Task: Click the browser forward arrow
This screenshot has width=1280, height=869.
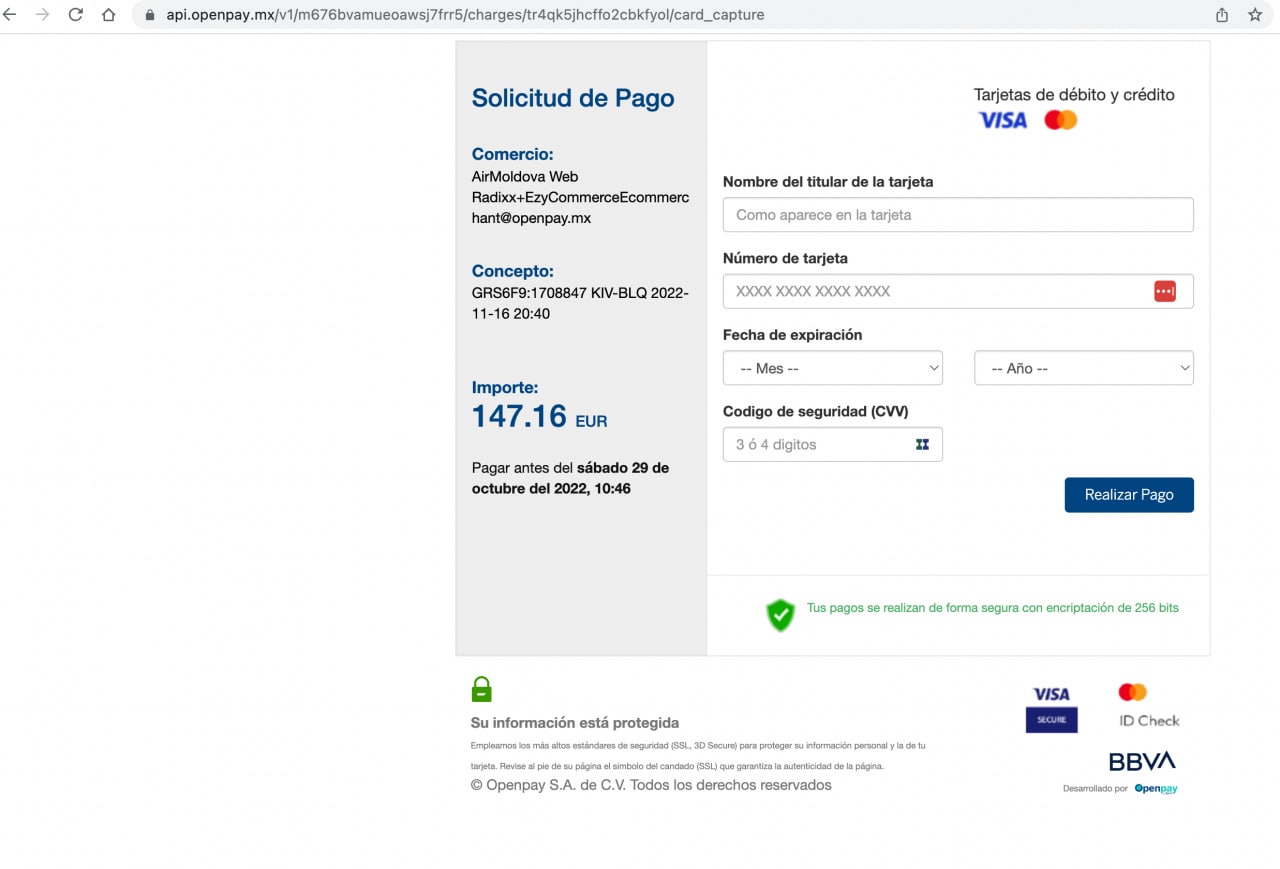Action: pyautogui.click(x=42, y=15)
